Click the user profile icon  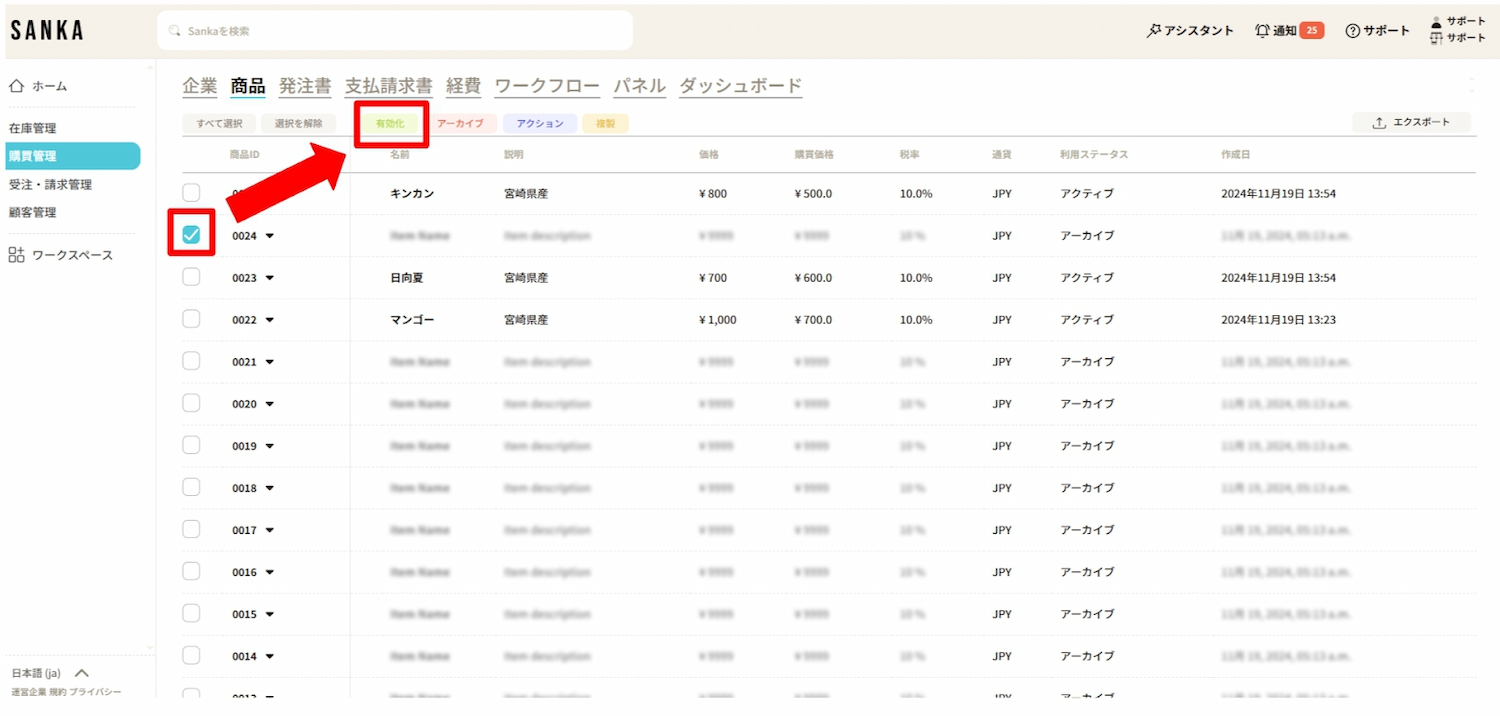[x=1437, y=22]
